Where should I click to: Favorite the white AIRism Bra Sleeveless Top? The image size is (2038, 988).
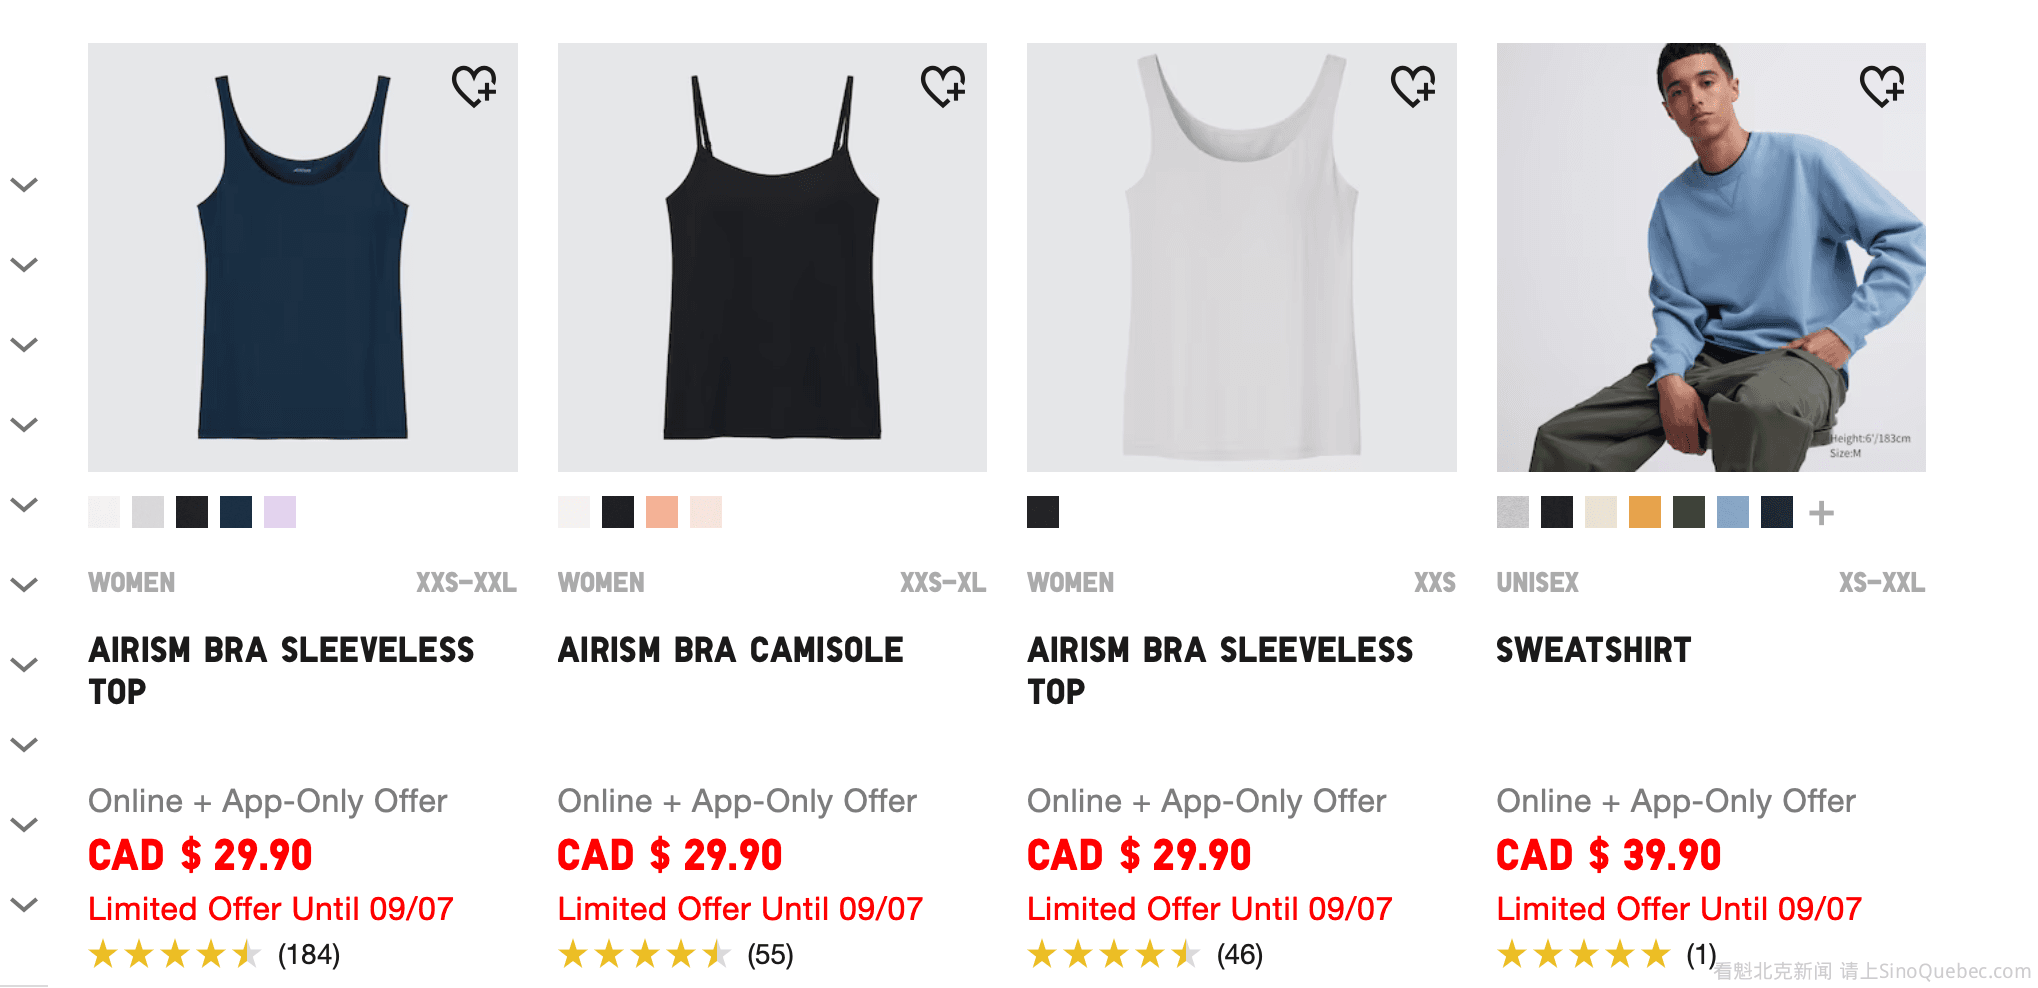tap(1413, 86)
